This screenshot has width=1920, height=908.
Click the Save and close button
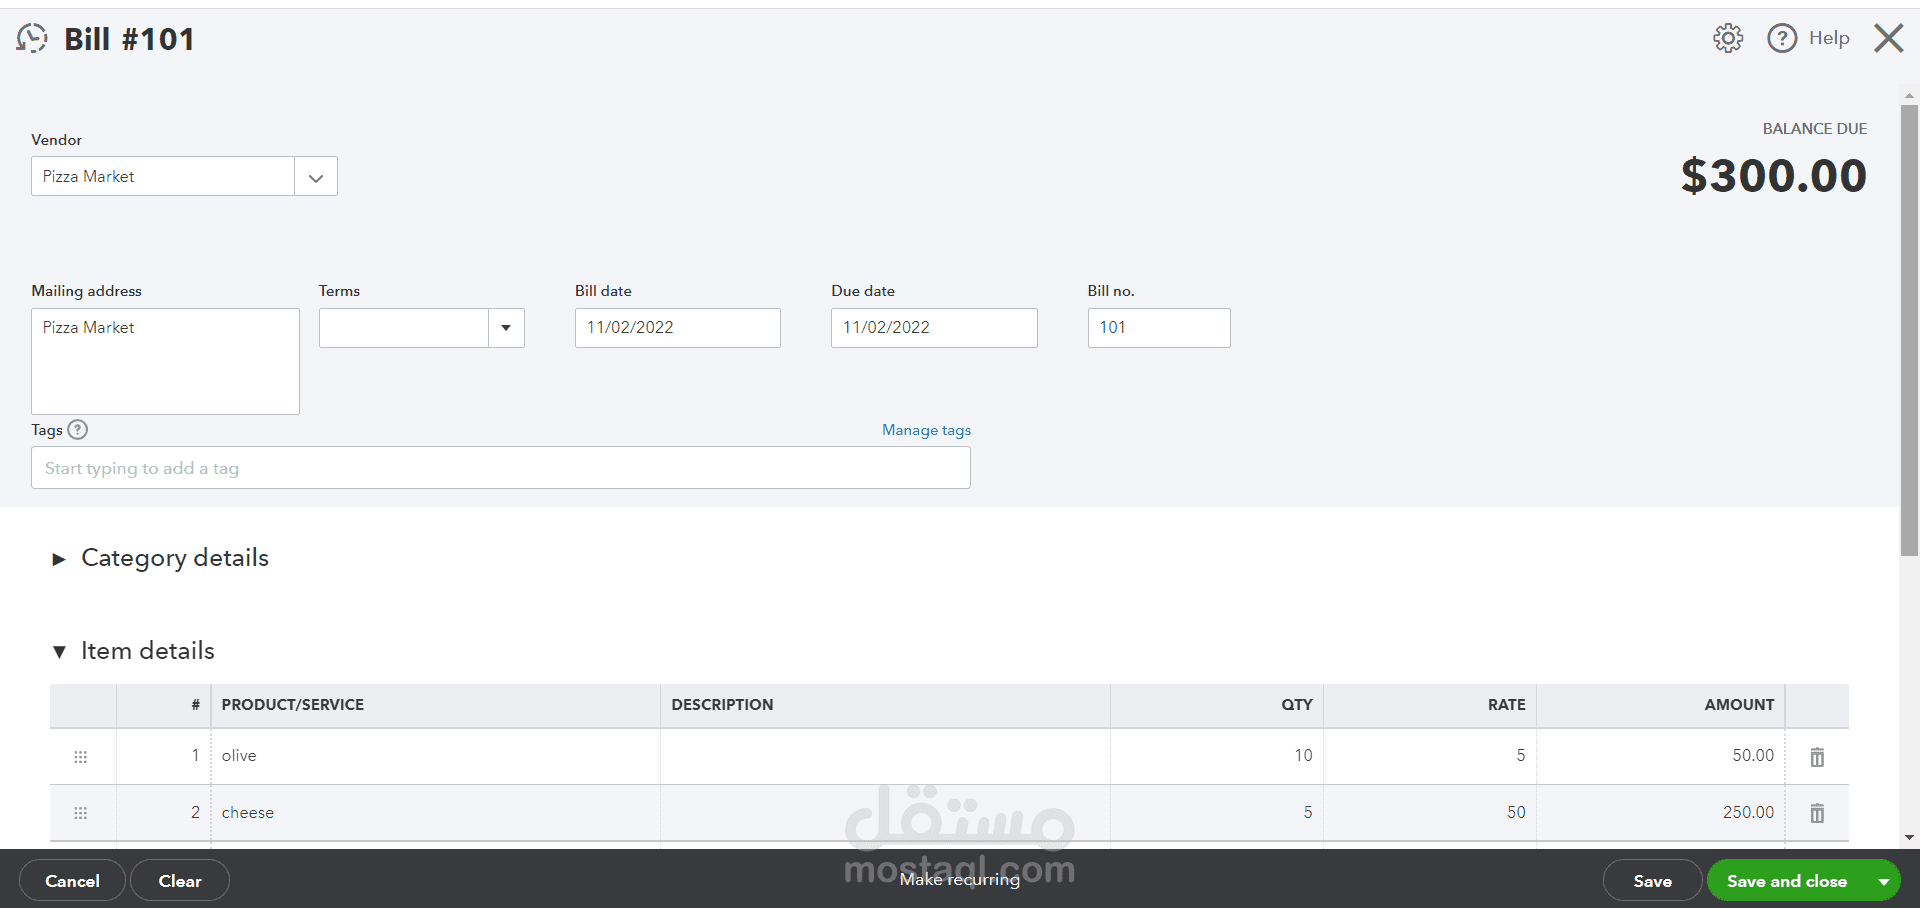coord(1786,881)
